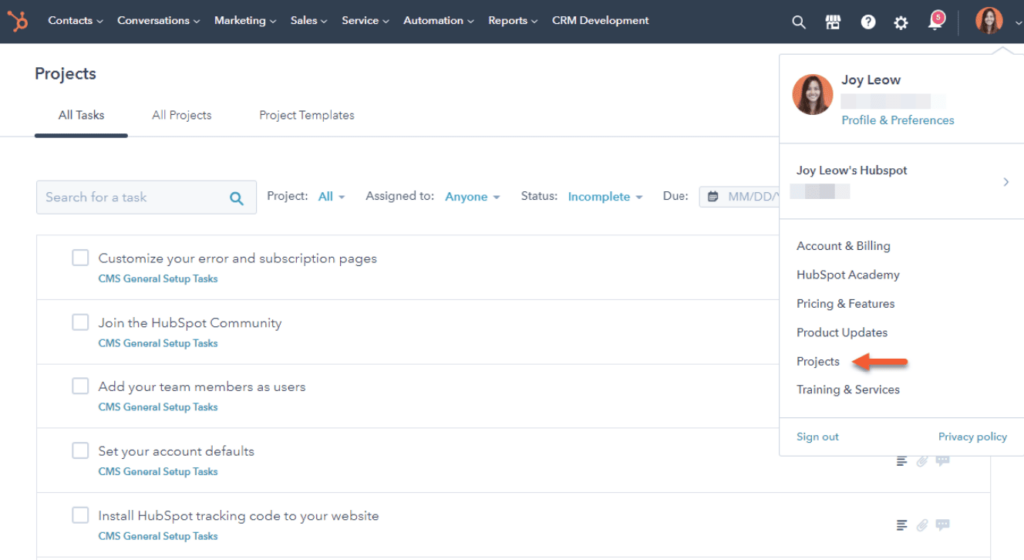Open CMS General Setup Tasks link under Add team members
The height and width of the screenshot is (560, 1024).
157,407
